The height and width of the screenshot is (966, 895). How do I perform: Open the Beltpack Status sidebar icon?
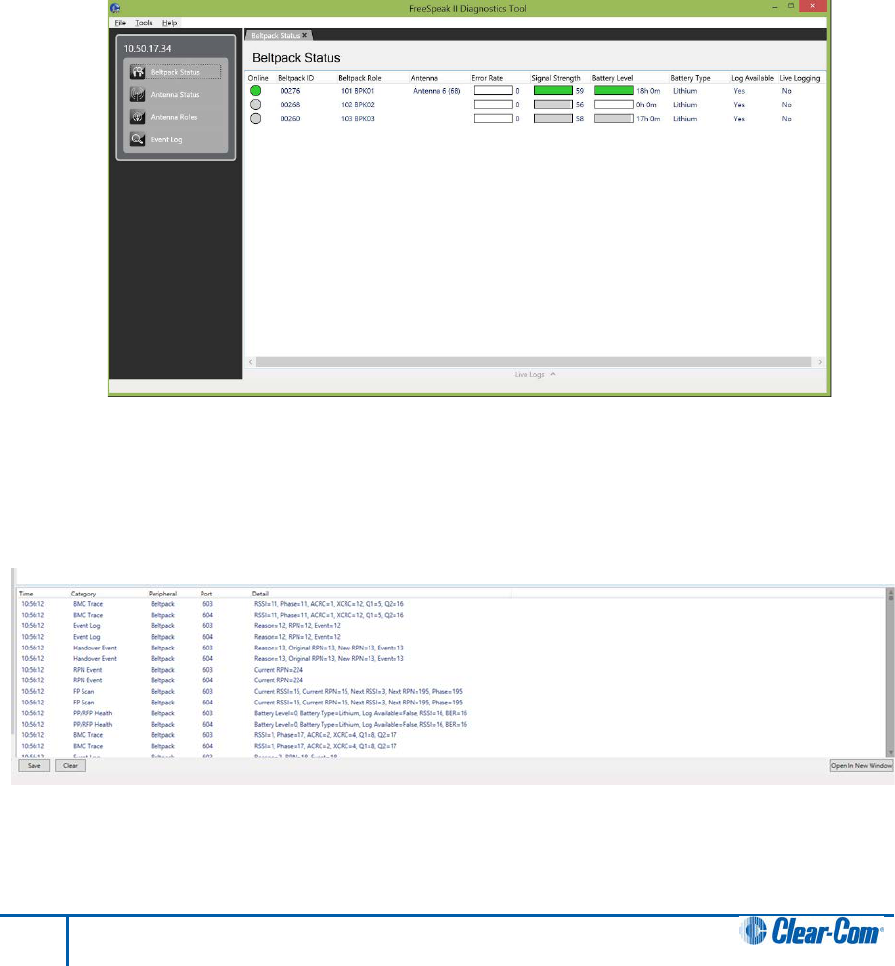tap(137, 72)
